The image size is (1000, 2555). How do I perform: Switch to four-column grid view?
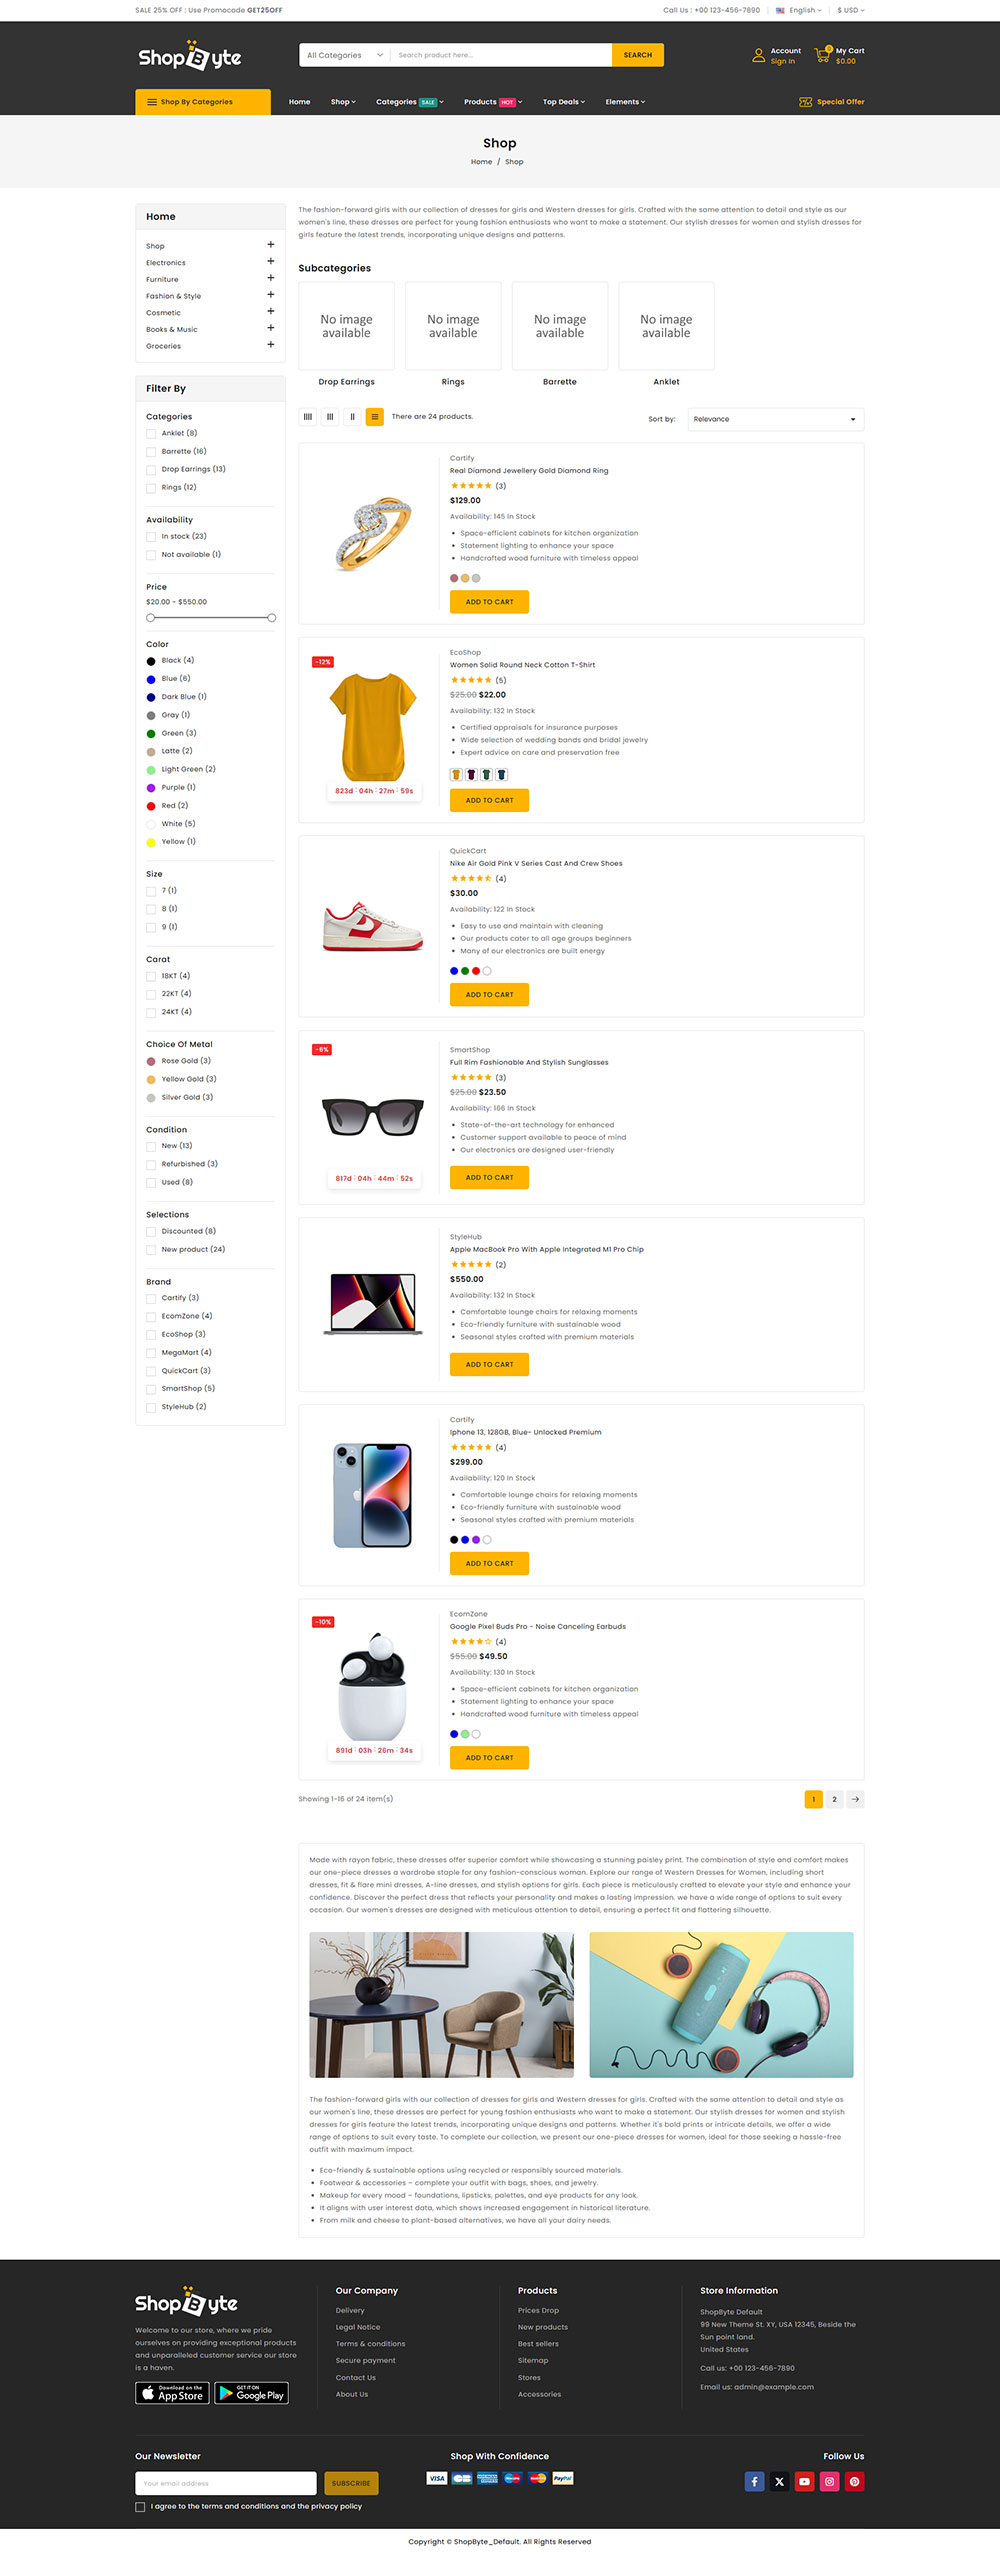click(x=308, y=417)
